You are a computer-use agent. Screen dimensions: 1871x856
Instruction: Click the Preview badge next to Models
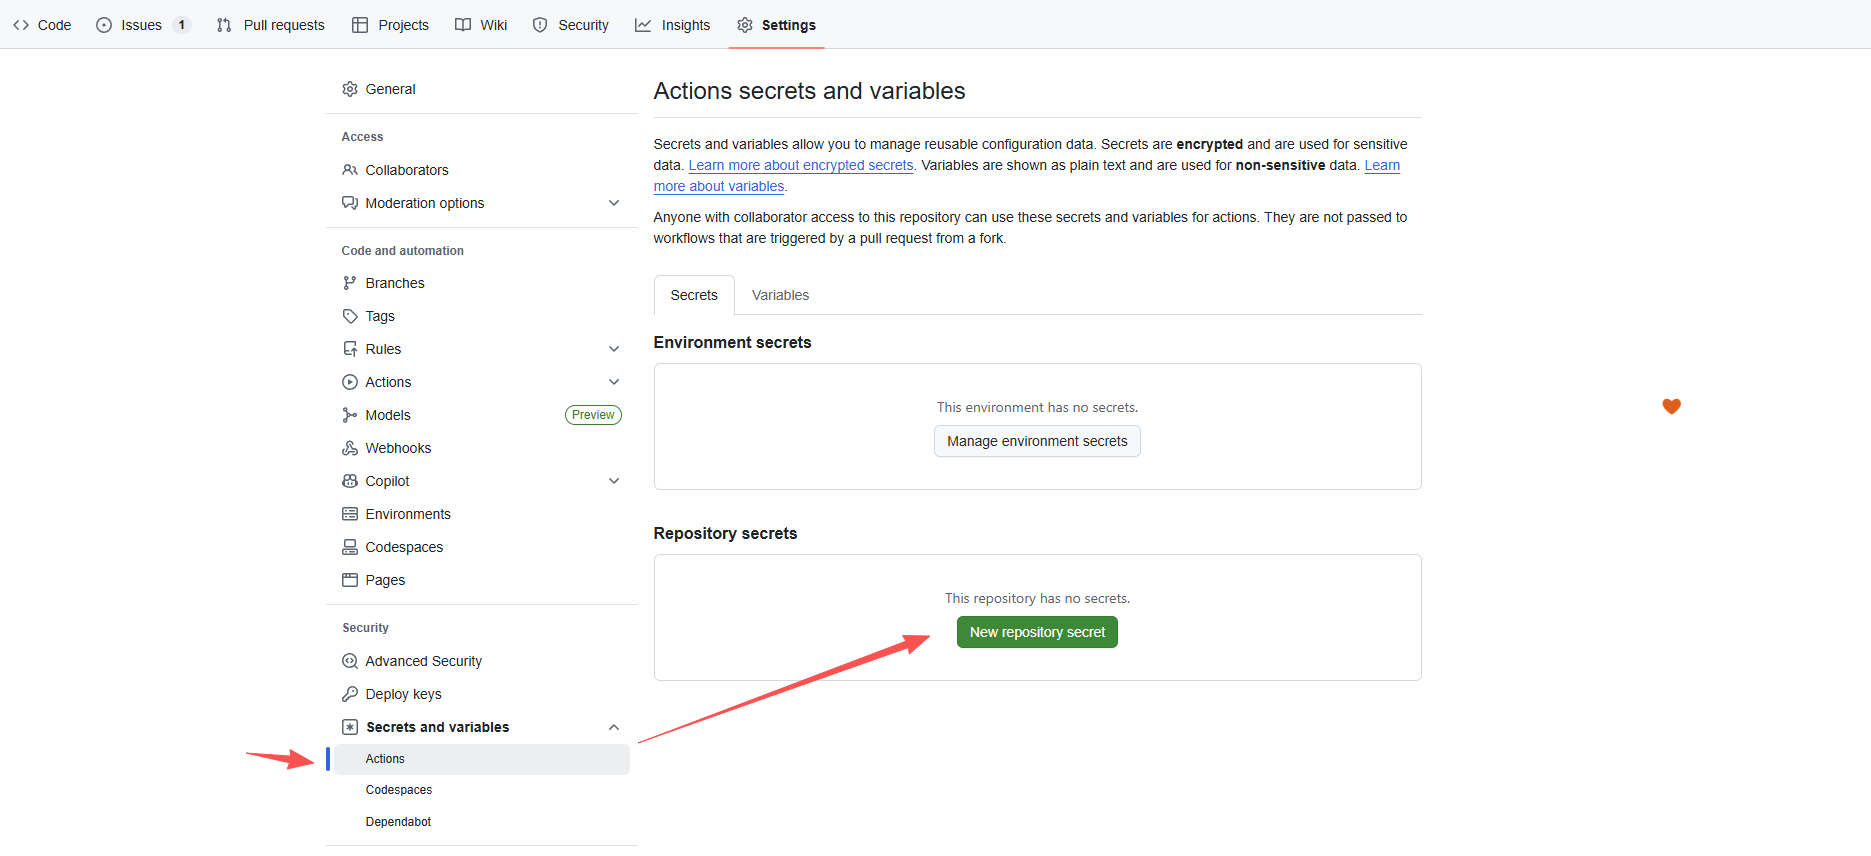pyautogui.click(x=593, y=415)
